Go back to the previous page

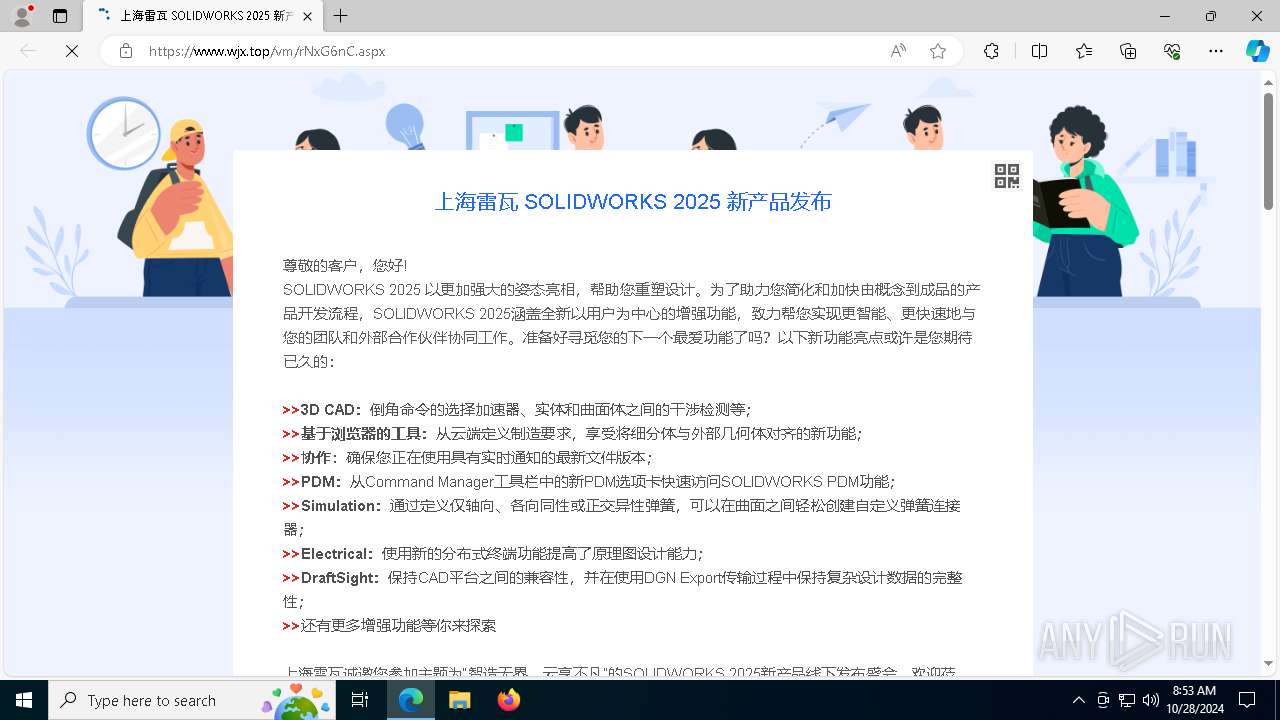28,51
